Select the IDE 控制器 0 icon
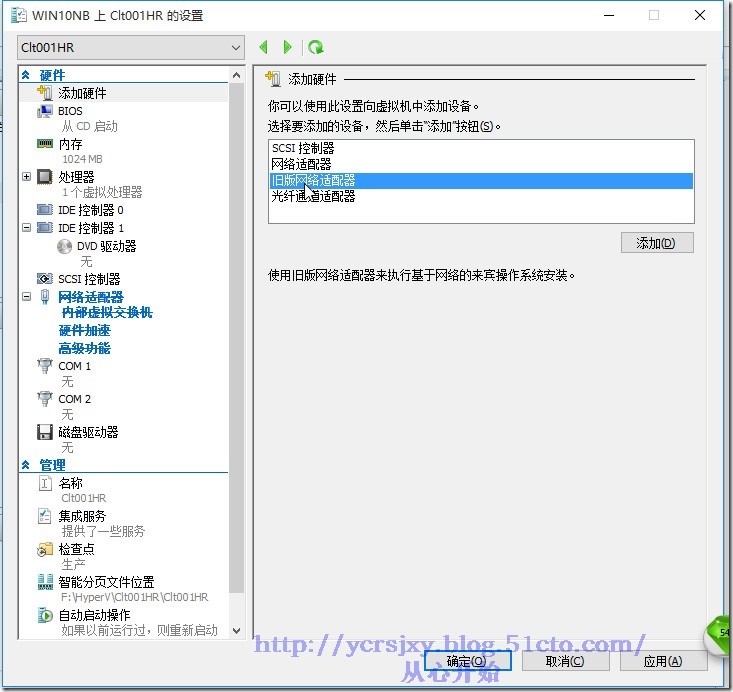This screenshot has width=733, height=692. pyautogui.click(x=45, y=209)
